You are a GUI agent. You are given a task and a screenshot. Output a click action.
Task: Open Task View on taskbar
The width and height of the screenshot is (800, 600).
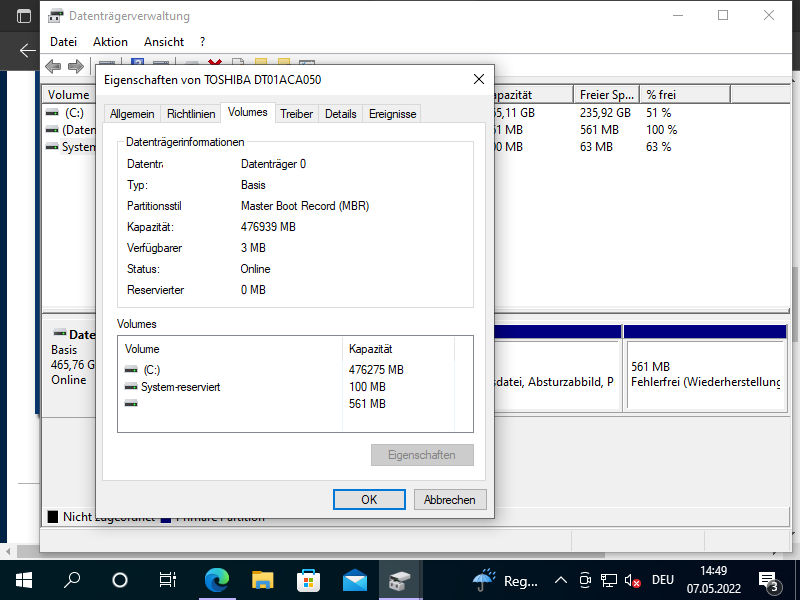coord(168,580)
